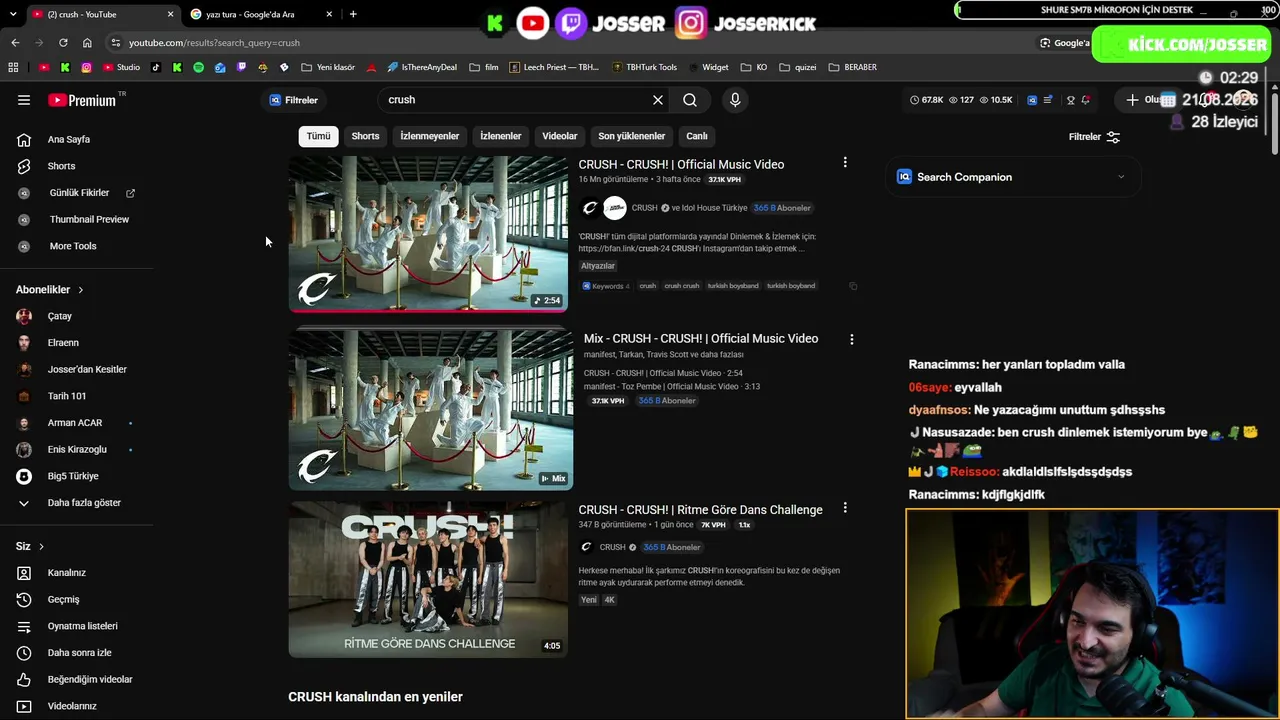Open the IsThereAnyDeal bookmark
The height and width of the screenshot is (720, 1280).
tap(422, 67)
